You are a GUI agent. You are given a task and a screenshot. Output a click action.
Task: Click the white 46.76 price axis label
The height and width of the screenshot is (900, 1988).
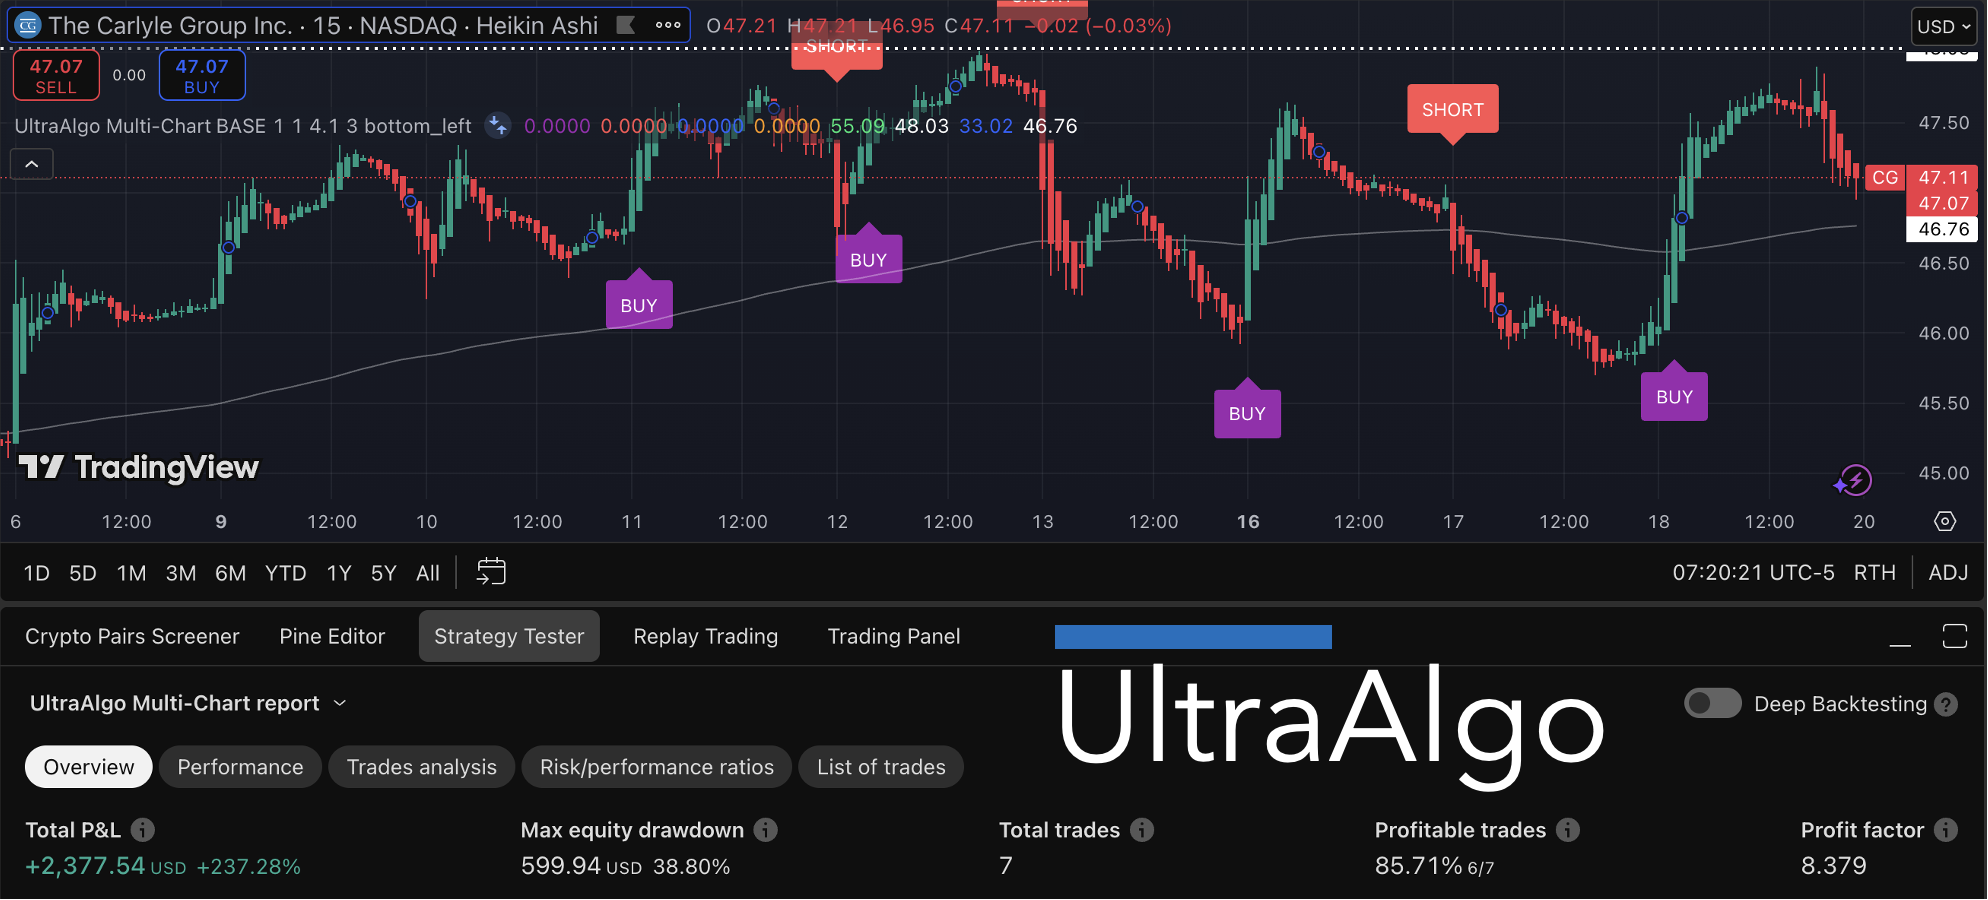[x=1943, y=229]
